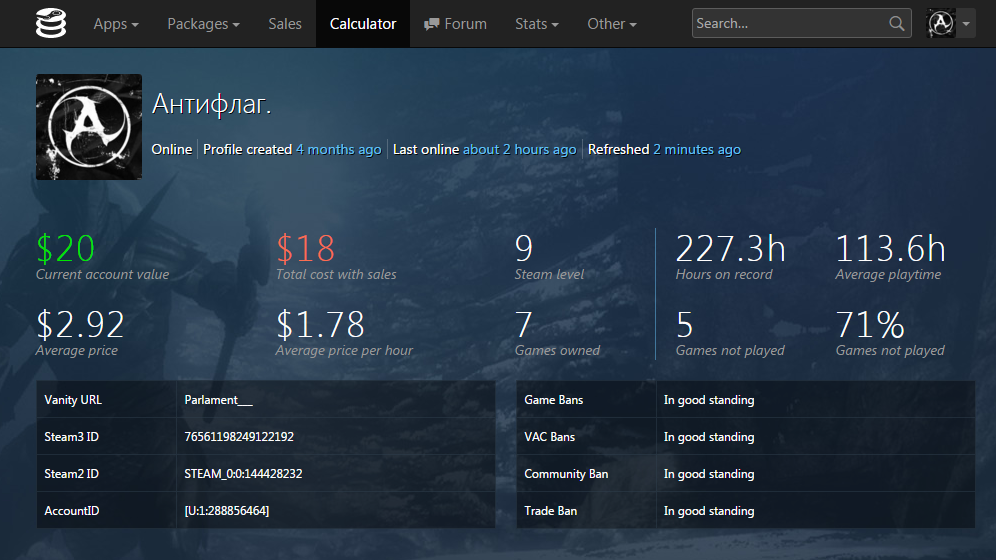This screenshot has width=996, height=560.
Task: Click the large profile avatar image
Action: pos(89,127)
